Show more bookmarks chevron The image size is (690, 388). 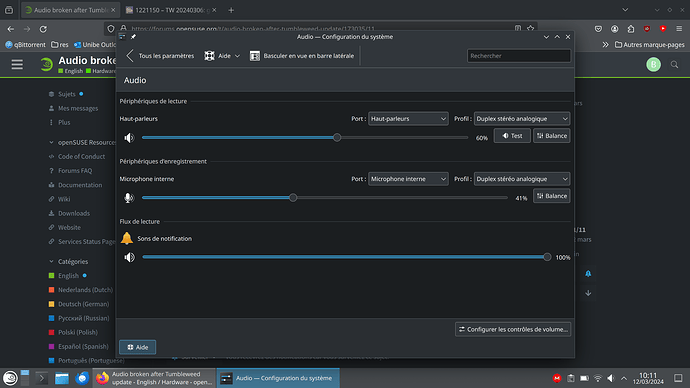[x=606, y=45]
